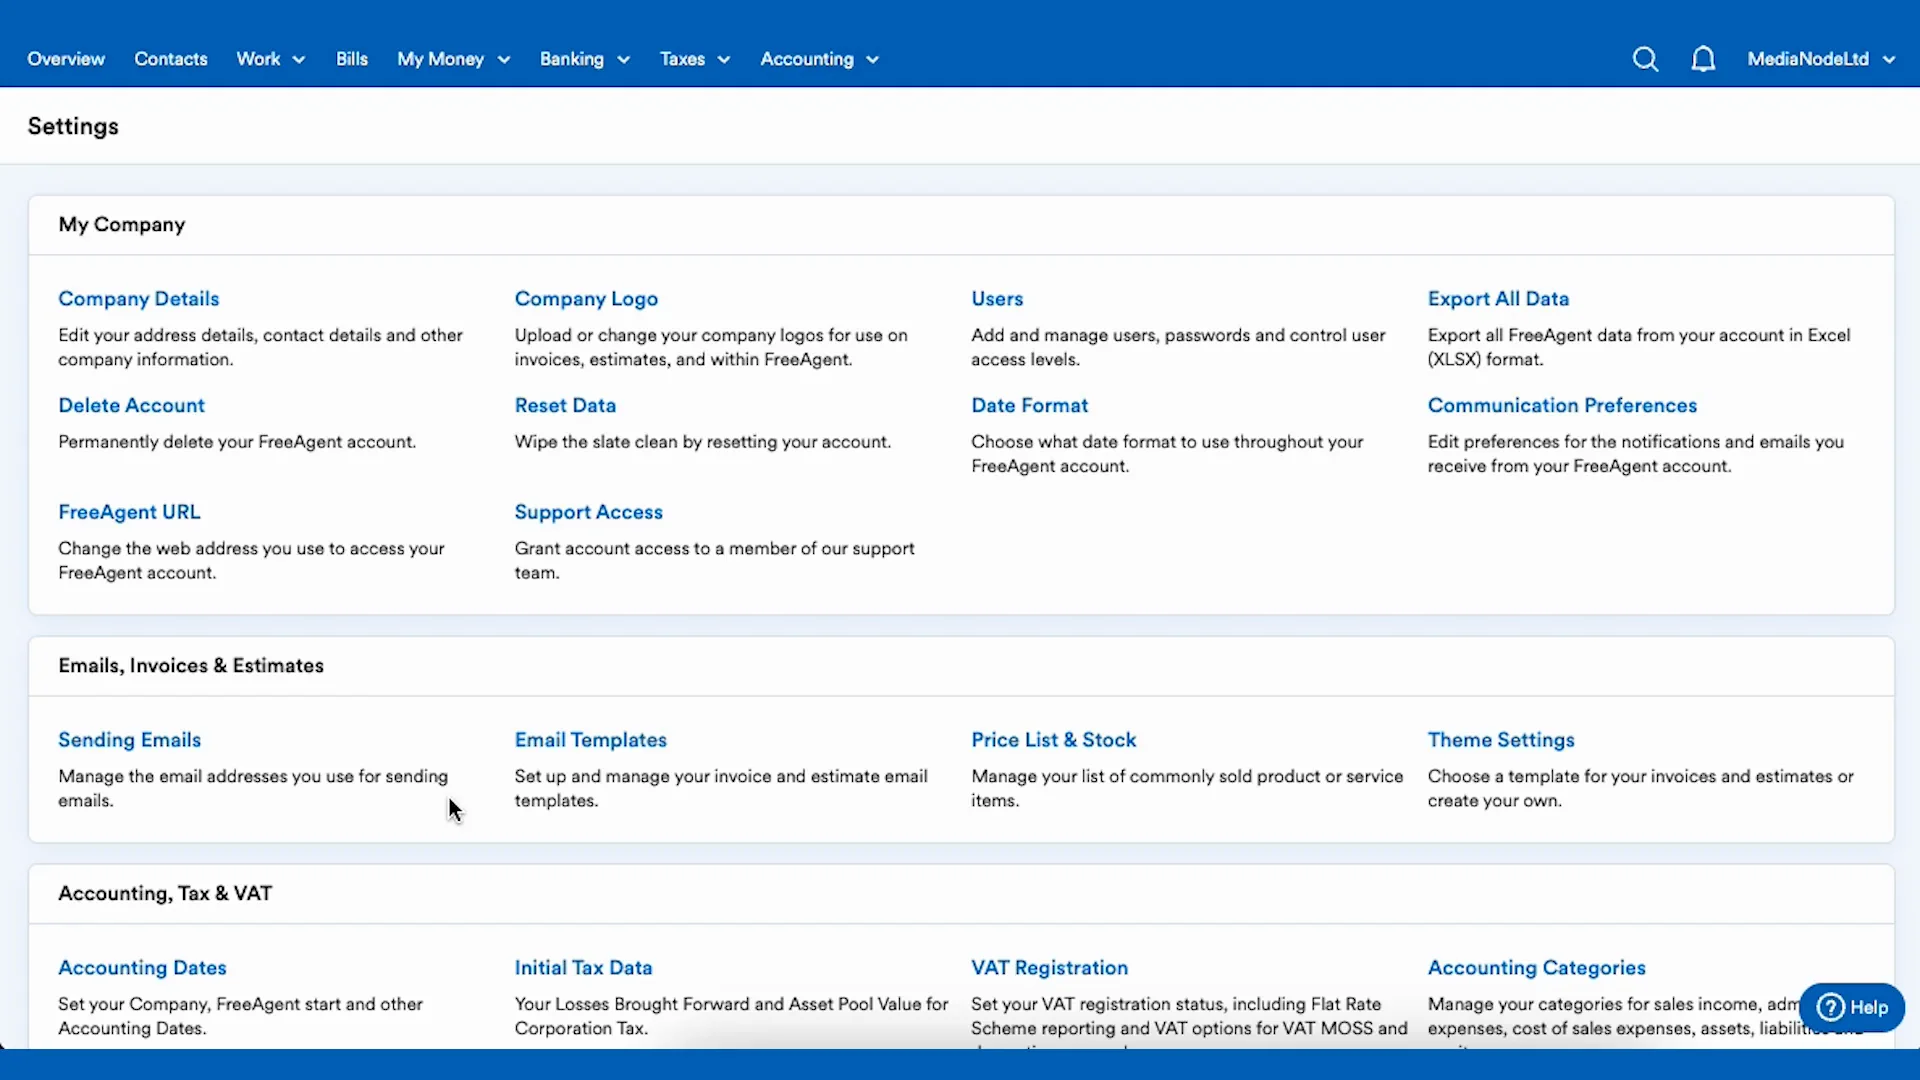Open the notifications bell
The width and height of the screenshot is (1920, 1080).
pos(1703,59)
